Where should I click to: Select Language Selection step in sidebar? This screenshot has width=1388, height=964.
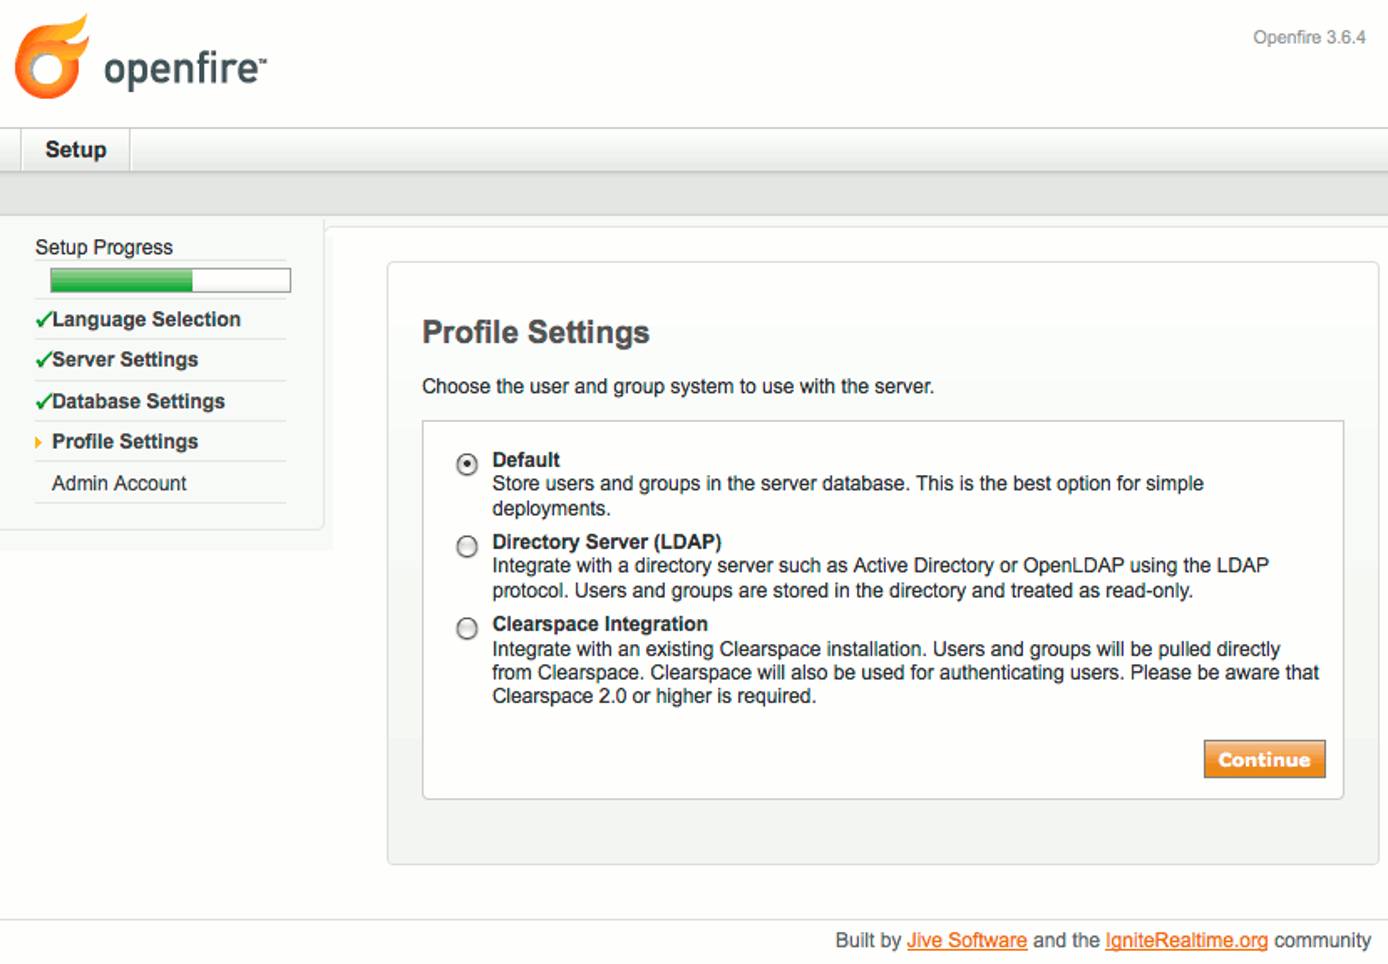click(x=146, y=319)
